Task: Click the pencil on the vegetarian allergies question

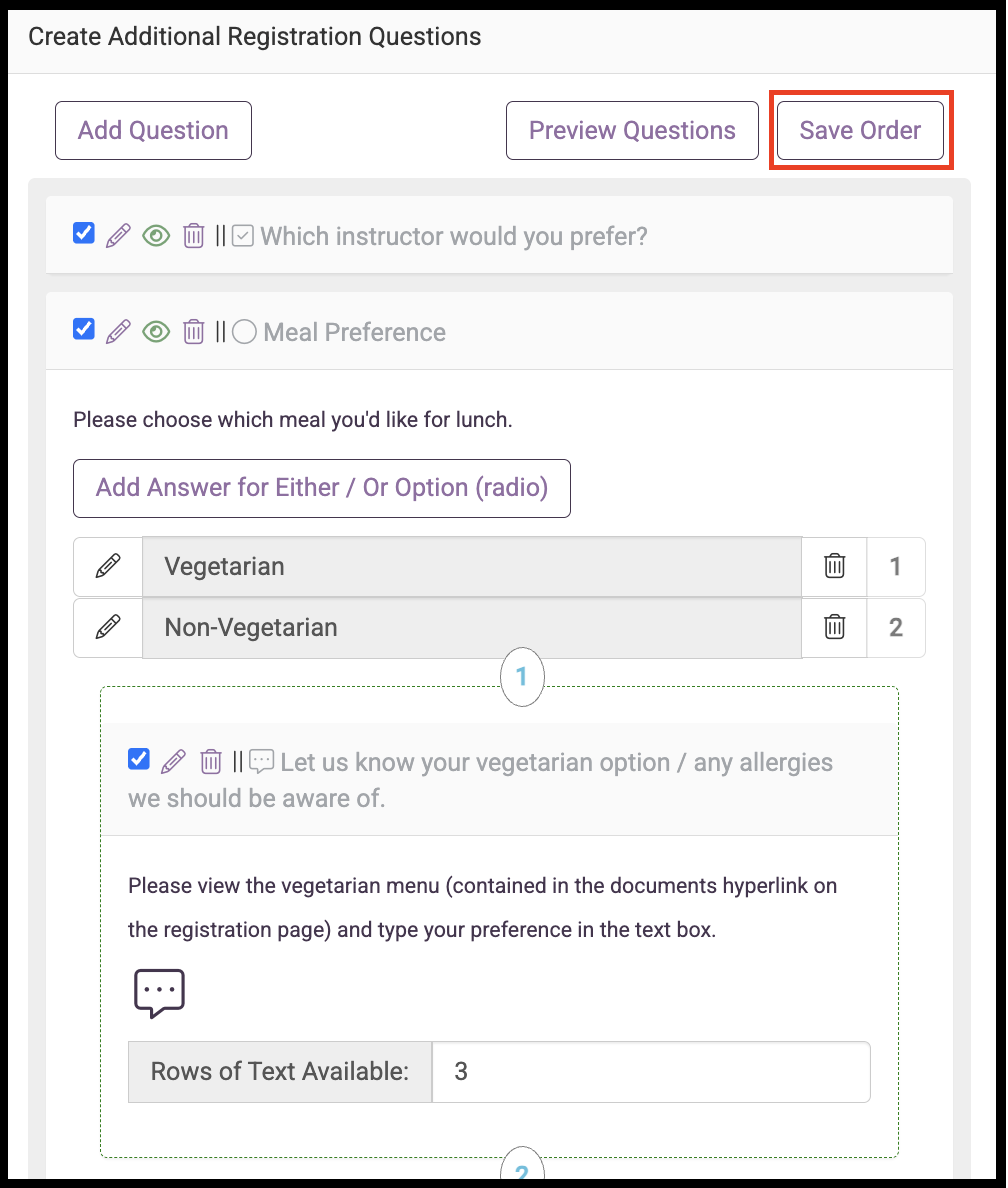Action: click(x=173, y=761)
